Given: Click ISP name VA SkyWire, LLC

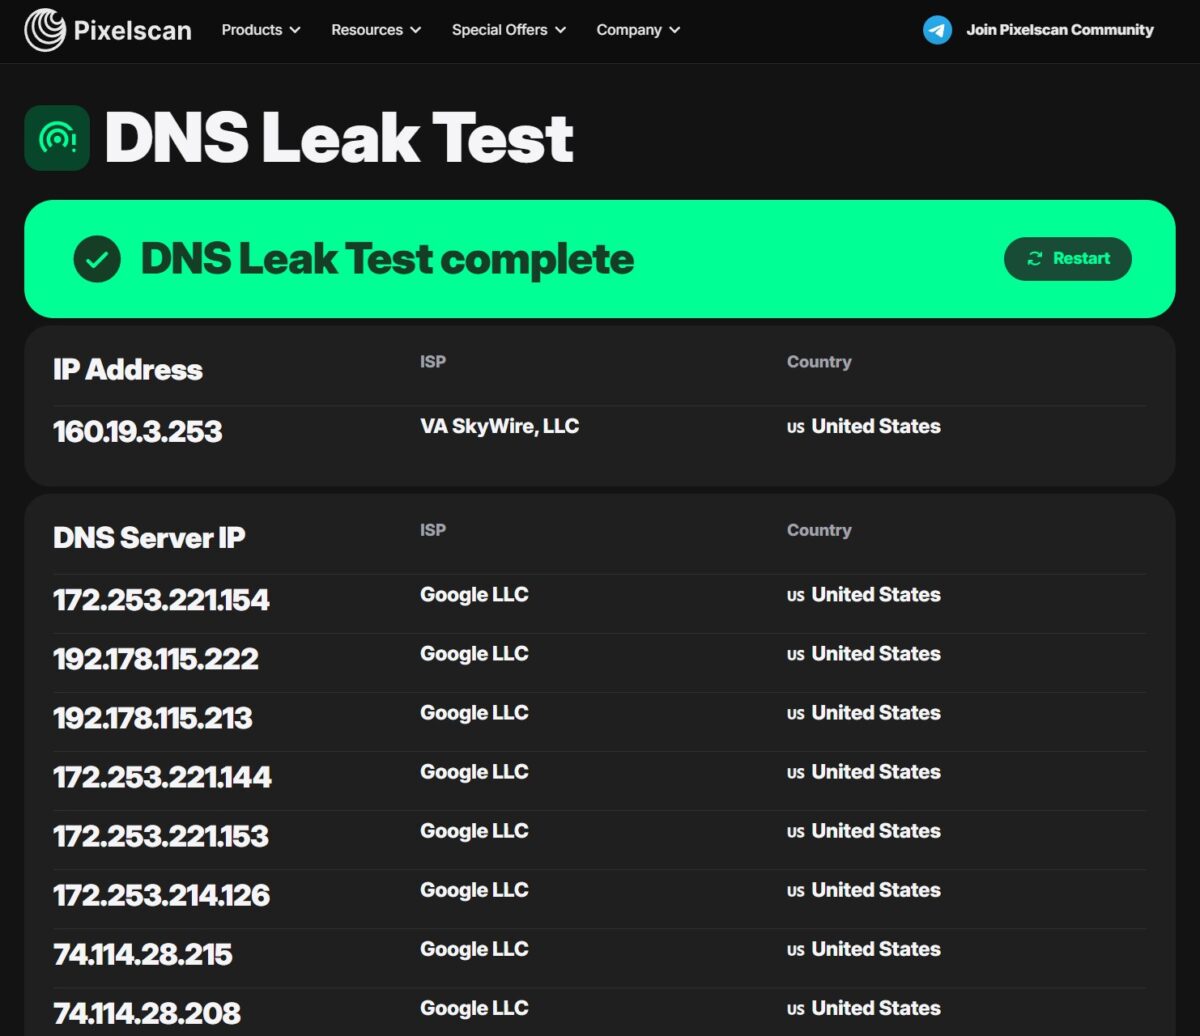Looking at the screenshot, I should 500,427.
